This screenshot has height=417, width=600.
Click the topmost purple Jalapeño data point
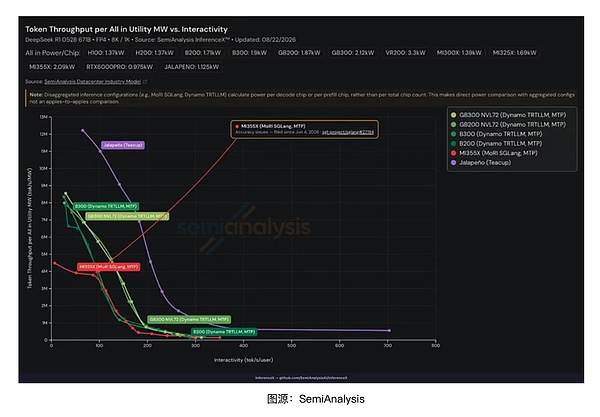[x=82, y=130]
